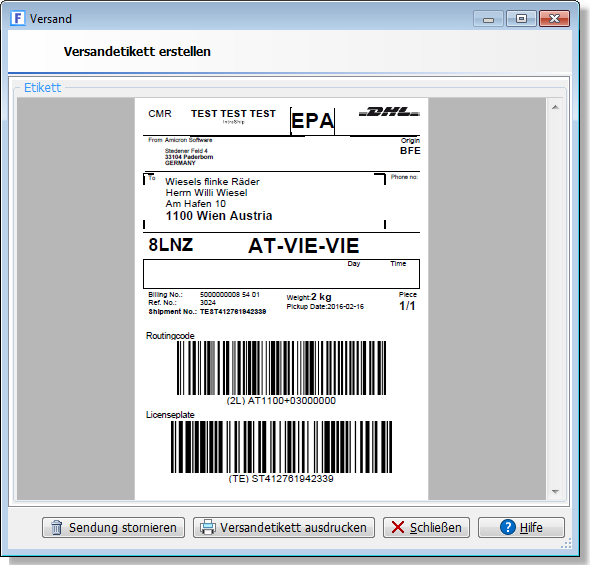590x566 pixels.
Task: Click the 'Etikett' group label
Action: click(42, 87)
